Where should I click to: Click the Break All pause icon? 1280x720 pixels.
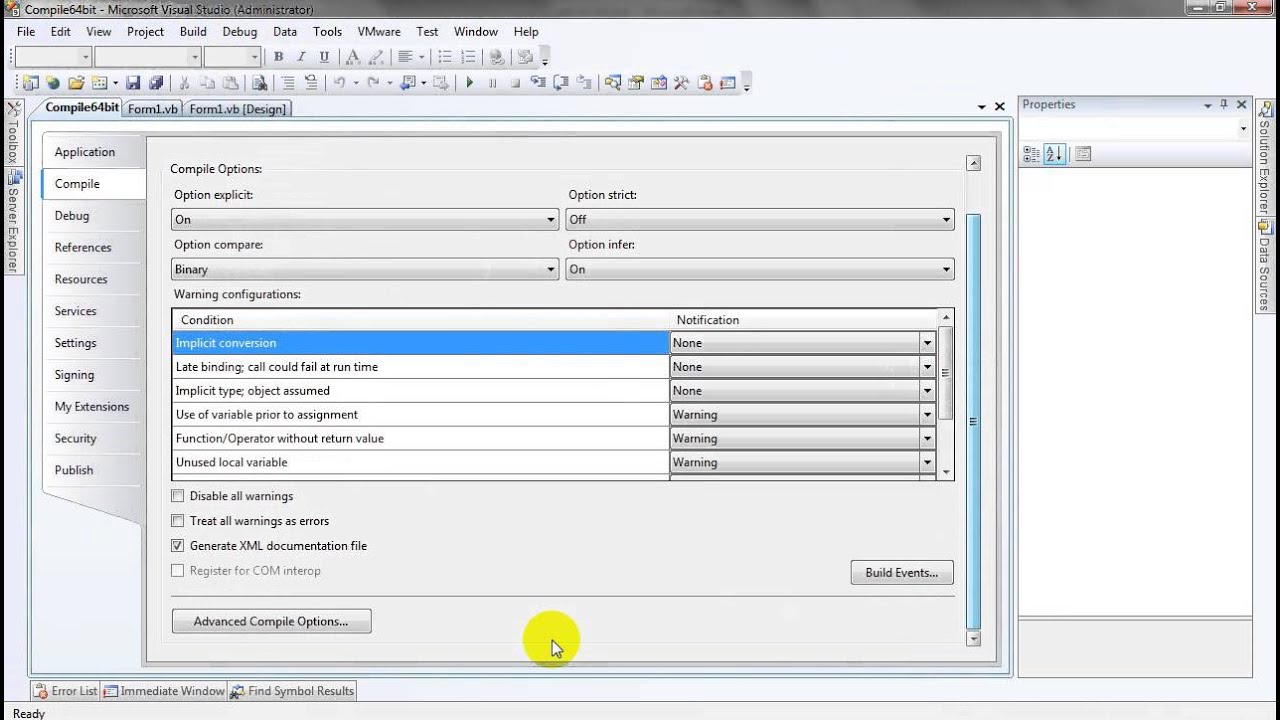(492, 83)
